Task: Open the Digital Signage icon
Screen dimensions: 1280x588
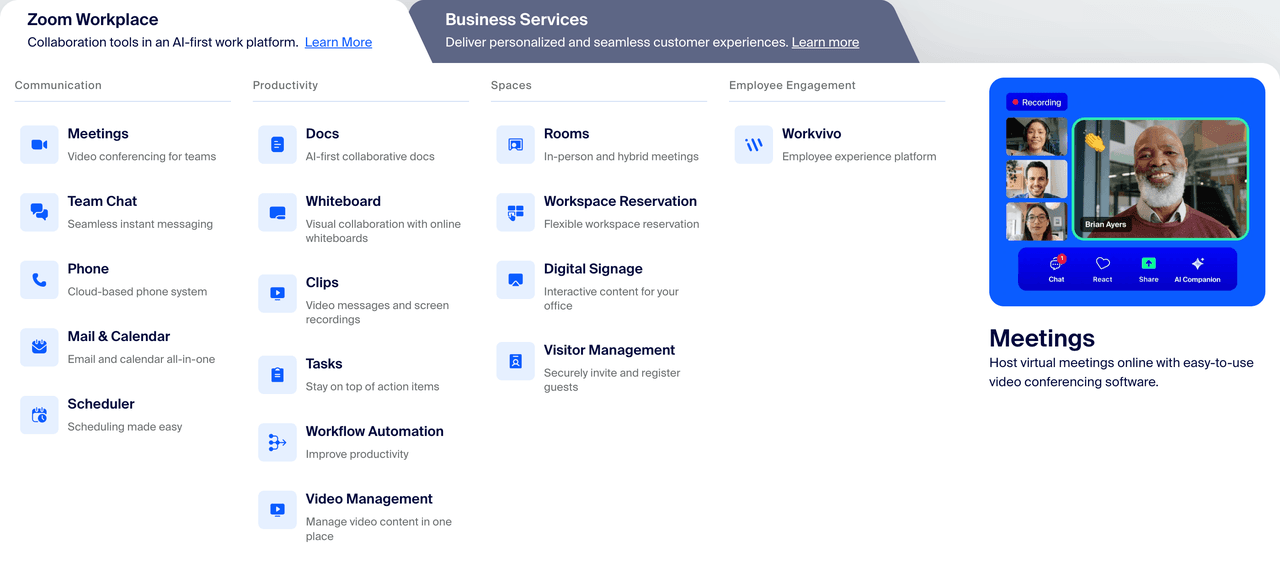Action: [515, 280]
